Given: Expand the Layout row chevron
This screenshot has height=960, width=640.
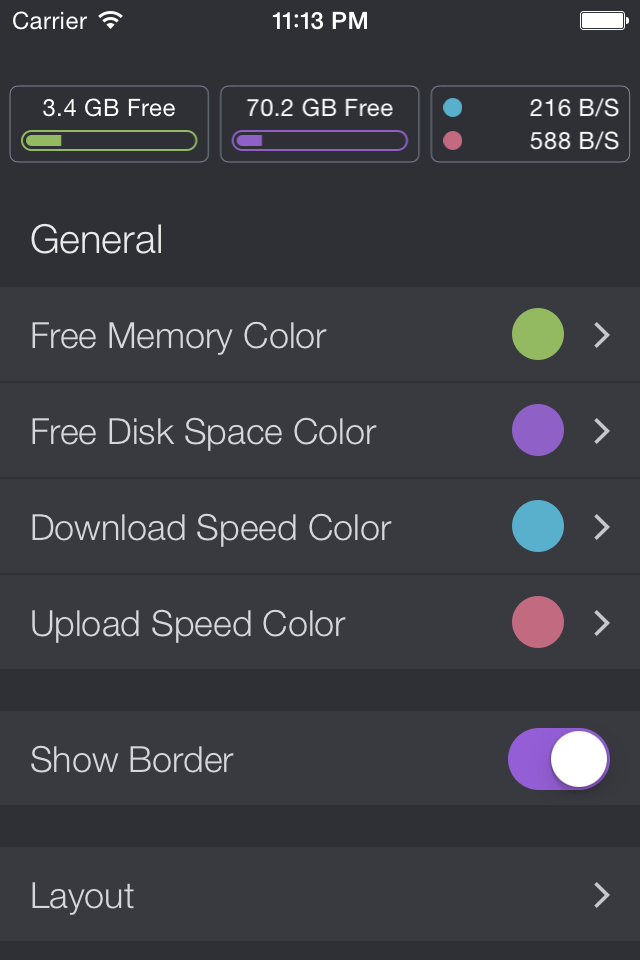Looking at the screenshot, I should coord(602,895).
